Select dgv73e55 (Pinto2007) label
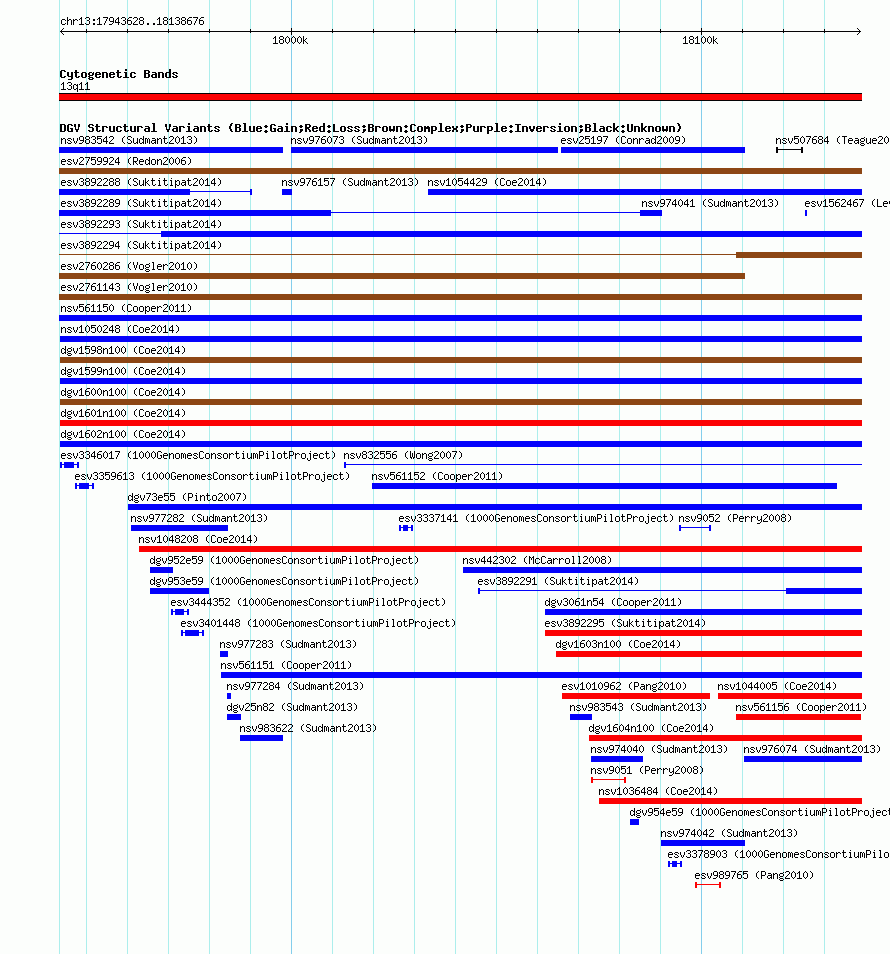890x954 pixels. tap(187, 497)
